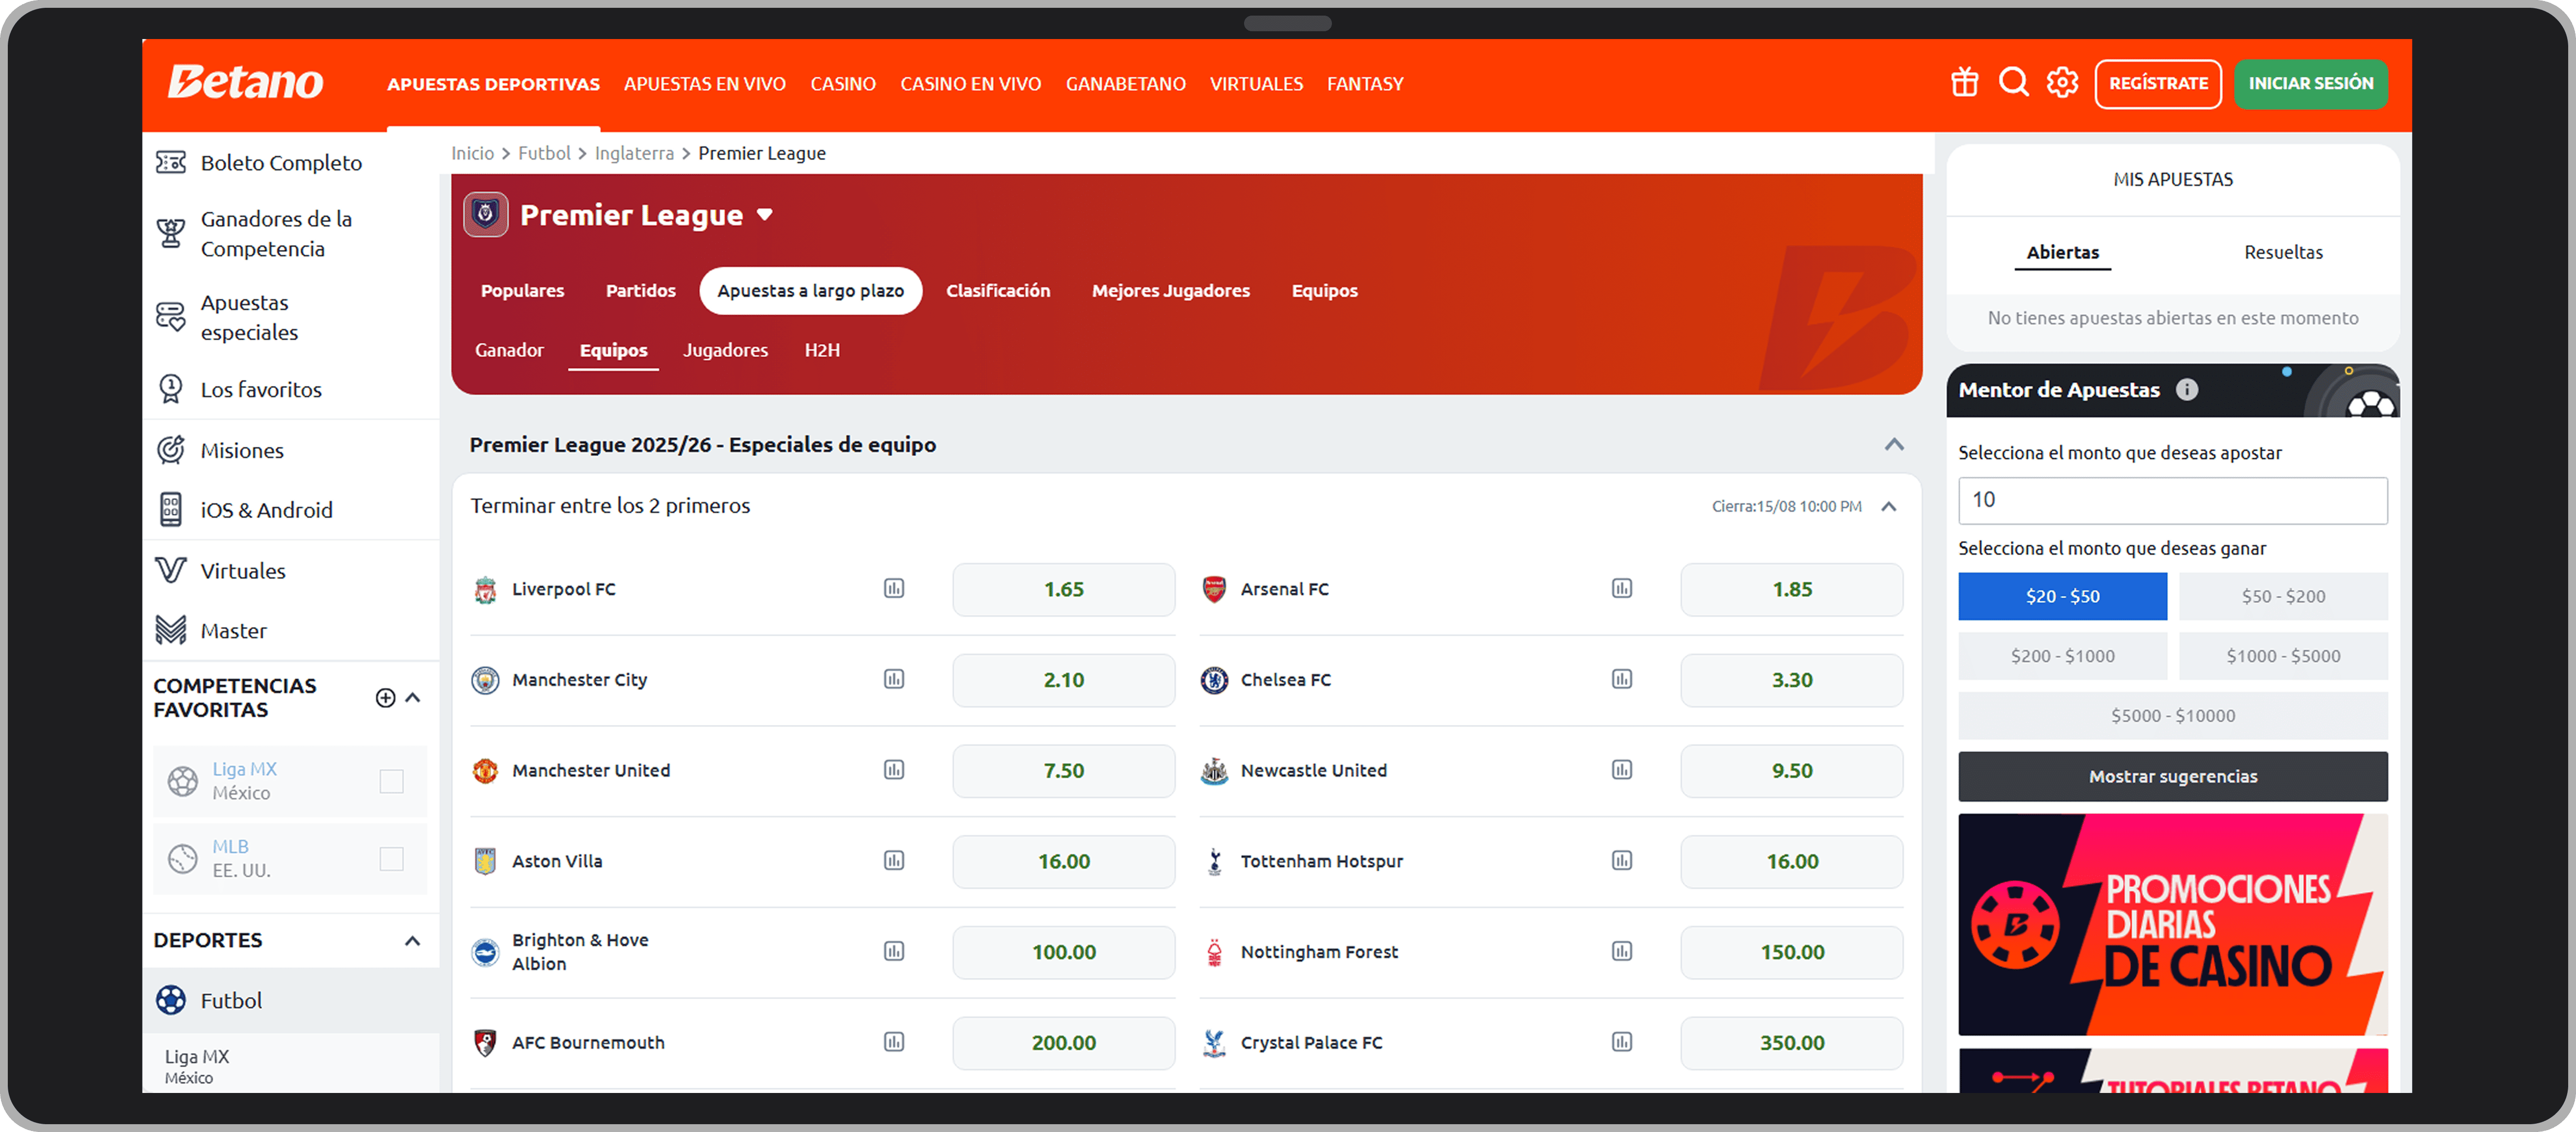Open the Apuestas especiales sidebar item
Screen dimensions: 2576x1132
pos(290,317)
